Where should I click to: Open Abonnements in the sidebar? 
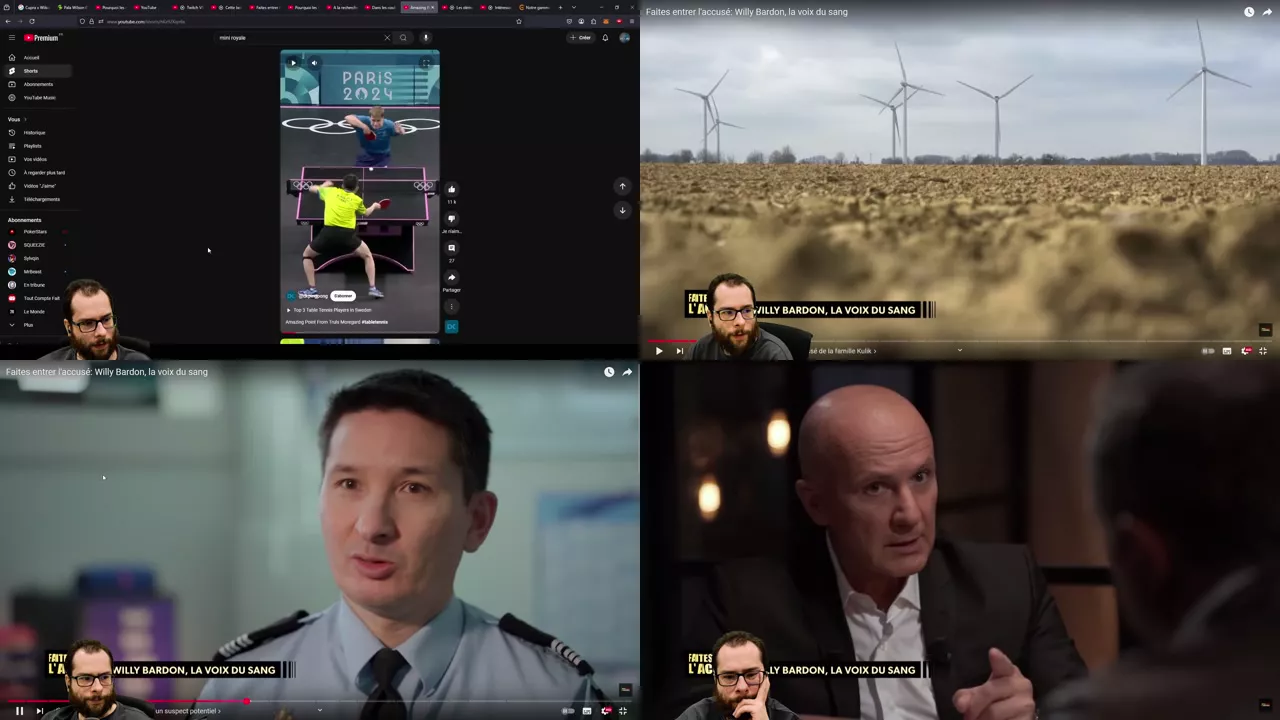pos(38,84)
